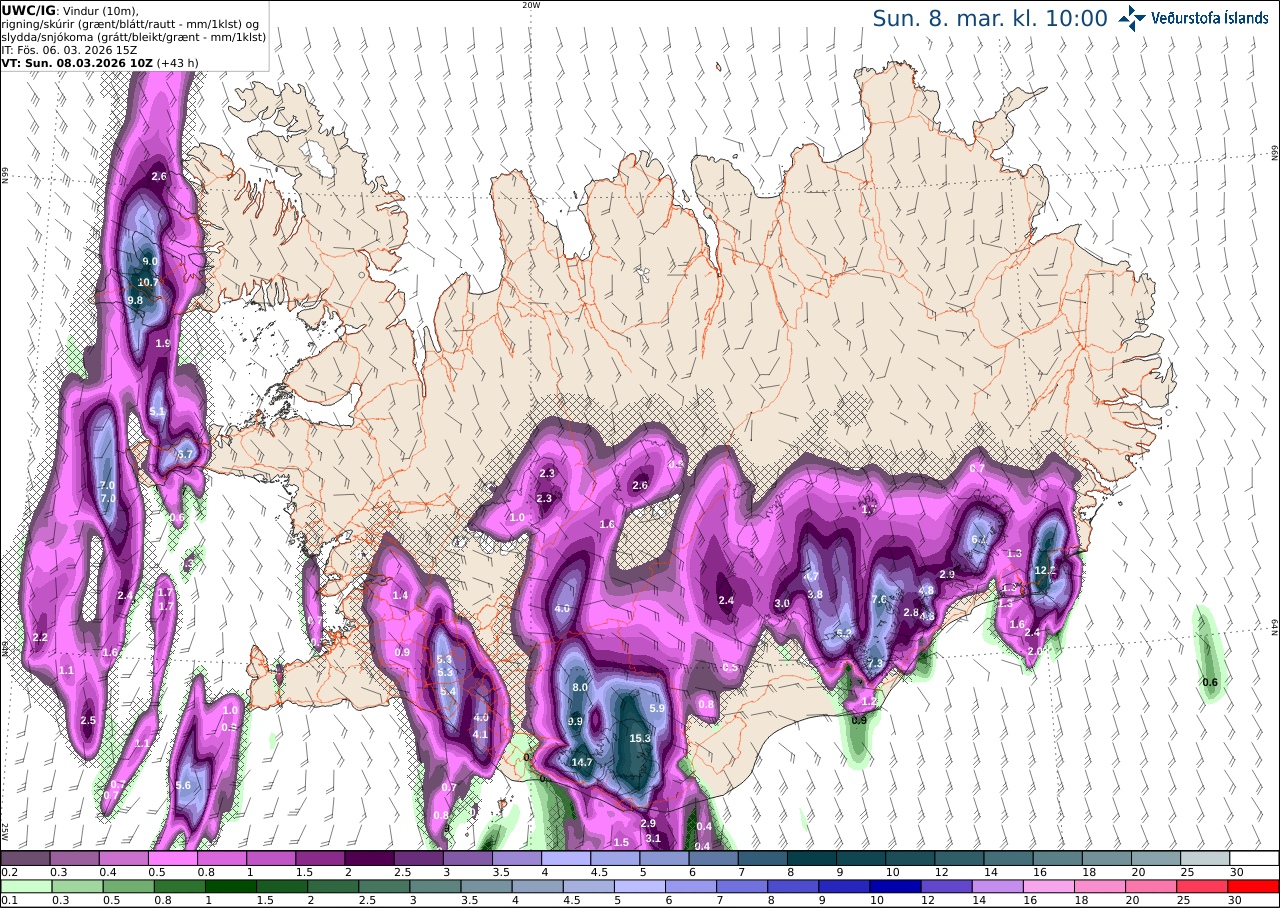Click the 7.6 precipitation value on the map

[879, 599]
